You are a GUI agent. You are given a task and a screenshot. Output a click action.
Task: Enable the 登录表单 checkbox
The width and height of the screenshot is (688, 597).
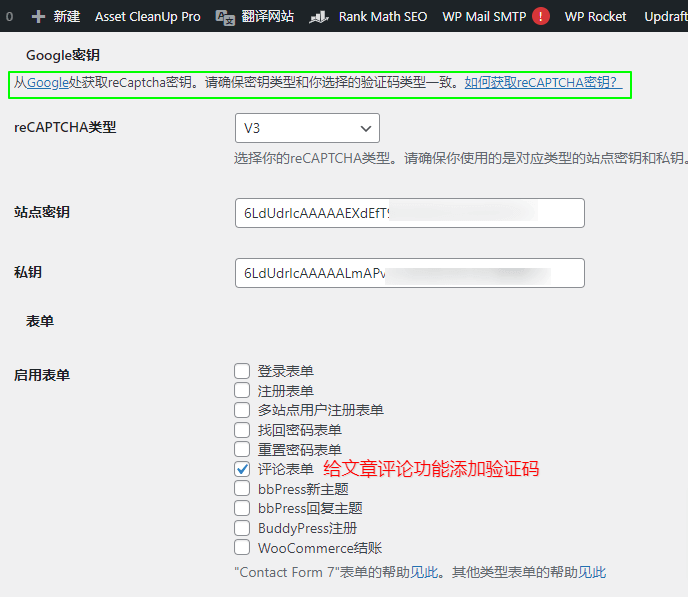pyautogui.click(x=242, y=371)
